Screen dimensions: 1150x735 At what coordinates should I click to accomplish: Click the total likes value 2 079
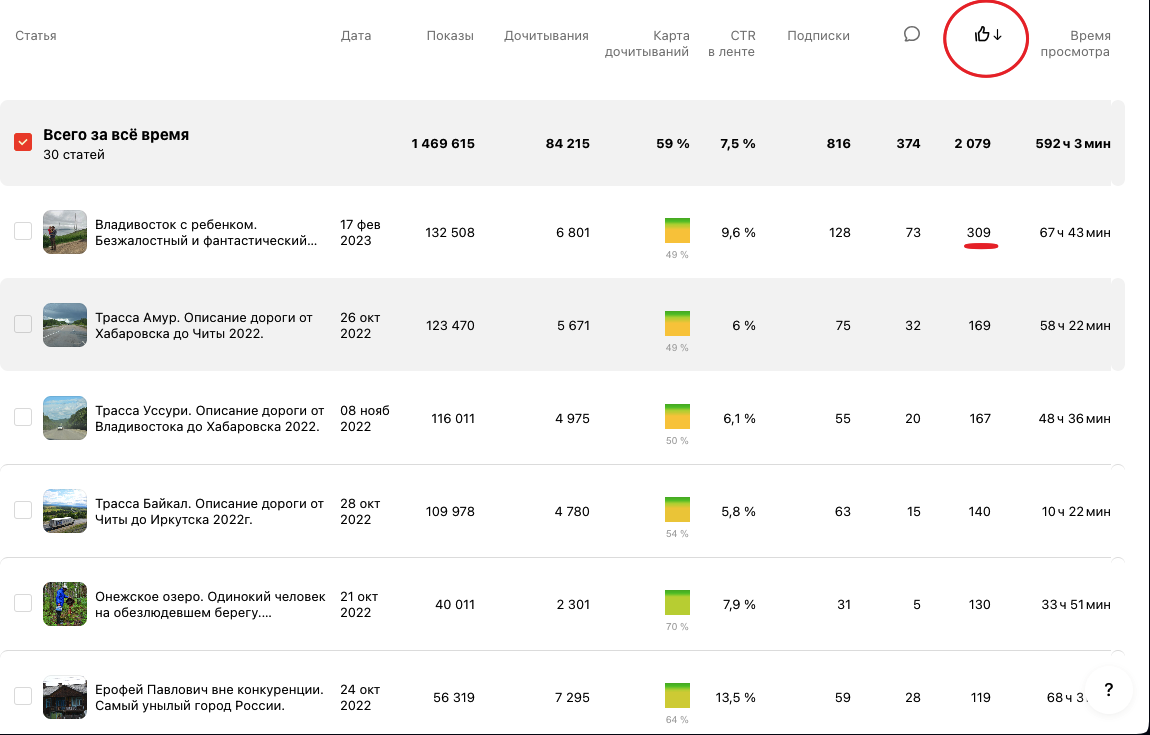[973, 144]
